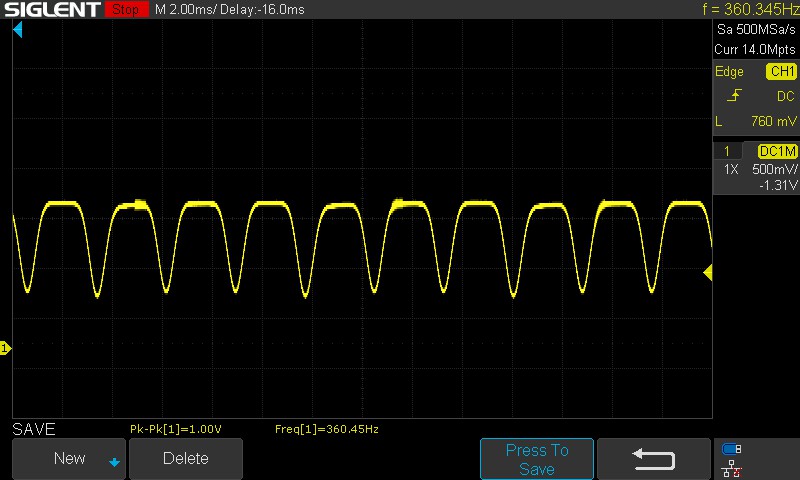
Task: Click the red Stop run status indicator
Action: coord(126,9)
